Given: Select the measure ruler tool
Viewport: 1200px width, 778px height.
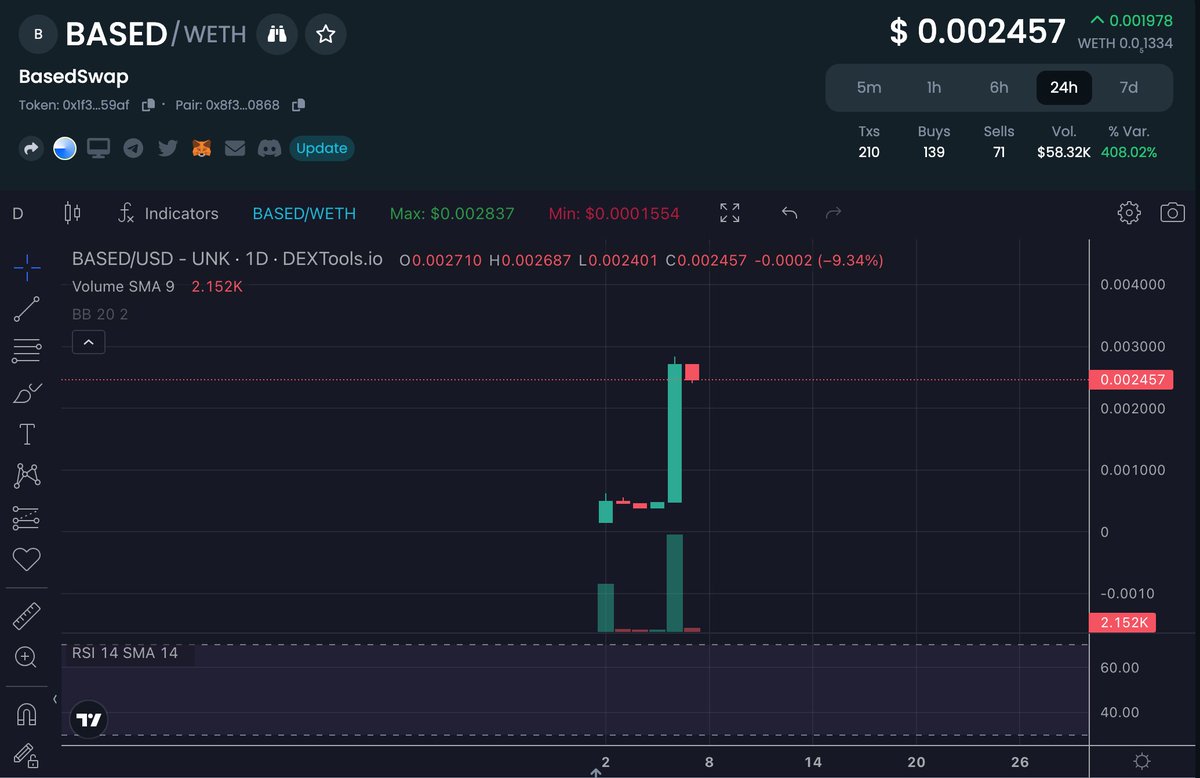Looking at the screenshot, I should (x=27, y=616).
